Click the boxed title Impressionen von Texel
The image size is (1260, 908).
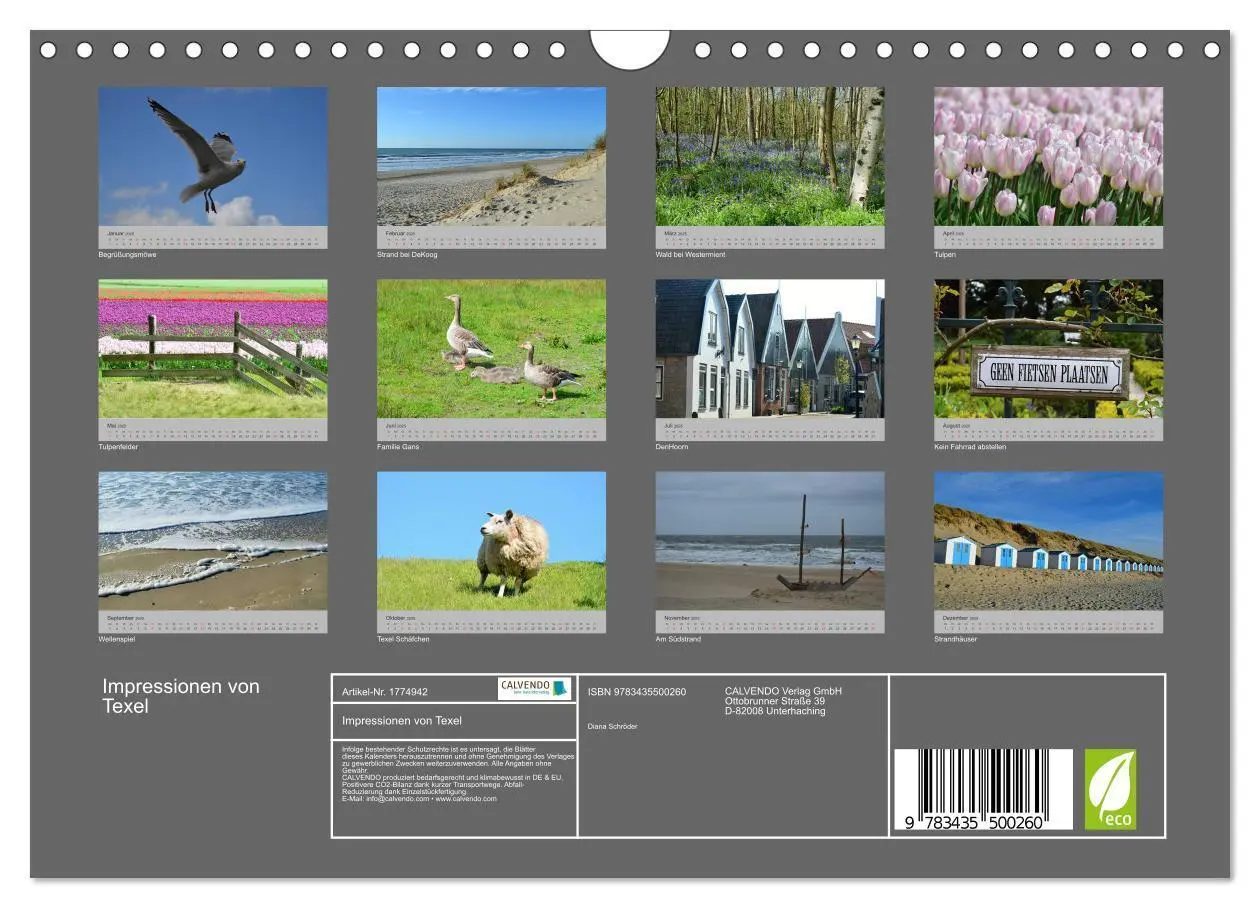(x=402, y=720)
